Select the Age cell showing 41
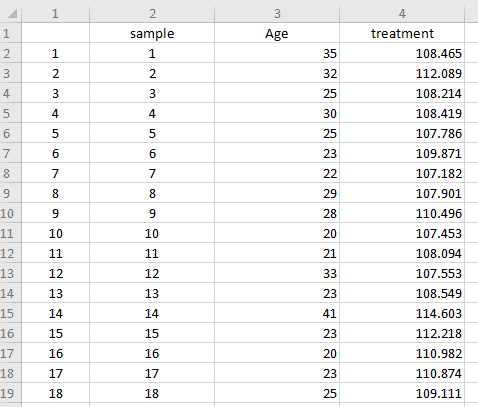Viewport: 478px width, 407px height. (277, 313)
